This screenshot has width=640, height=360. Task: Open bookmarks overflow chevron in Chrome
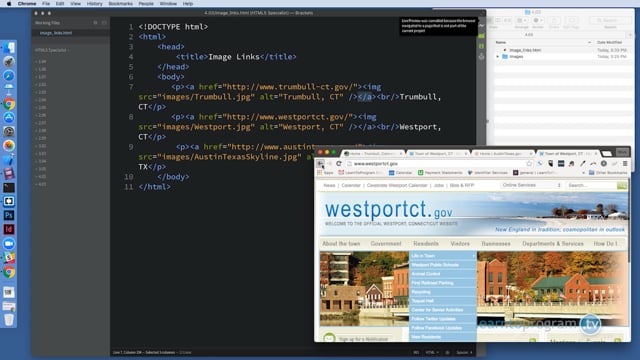coord(583,173)
